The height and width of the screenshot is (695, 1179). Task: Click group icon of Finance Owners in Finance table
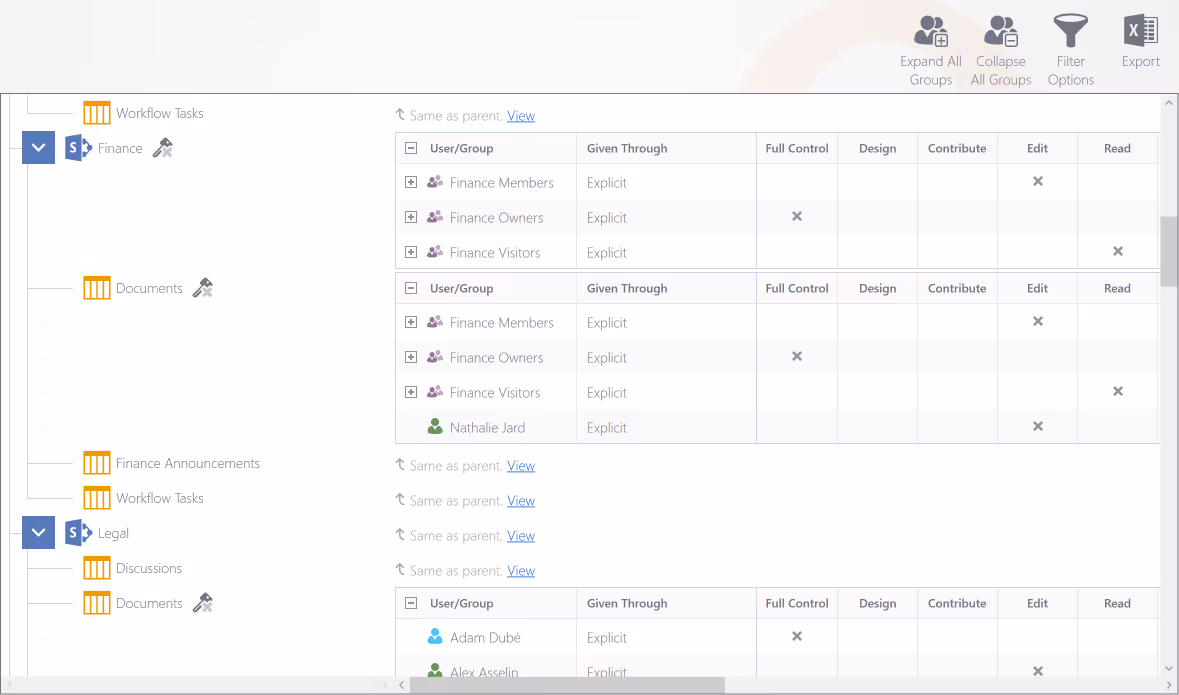(435, 217)
